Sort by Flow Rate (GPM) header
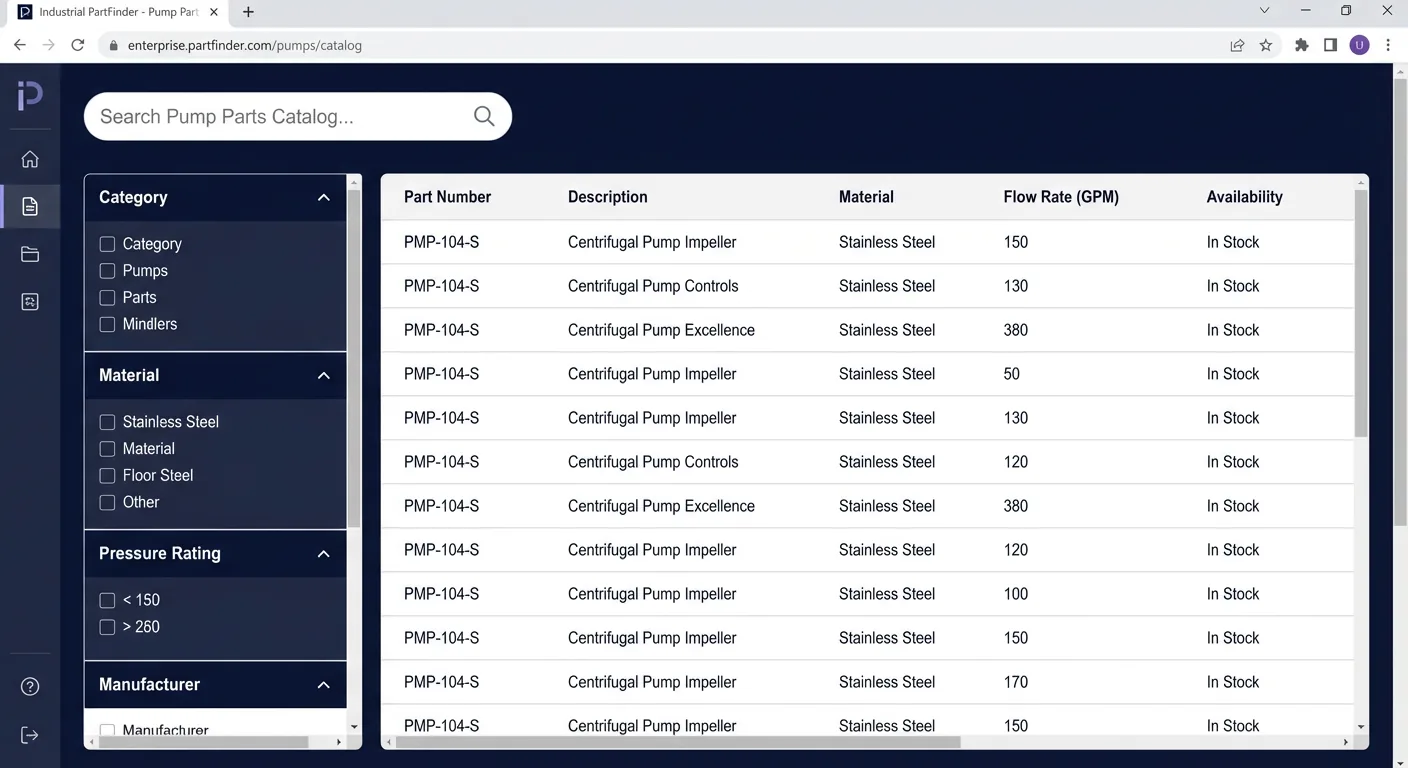This screenshot has height=768, width=1408. [x=1061, y=197]
